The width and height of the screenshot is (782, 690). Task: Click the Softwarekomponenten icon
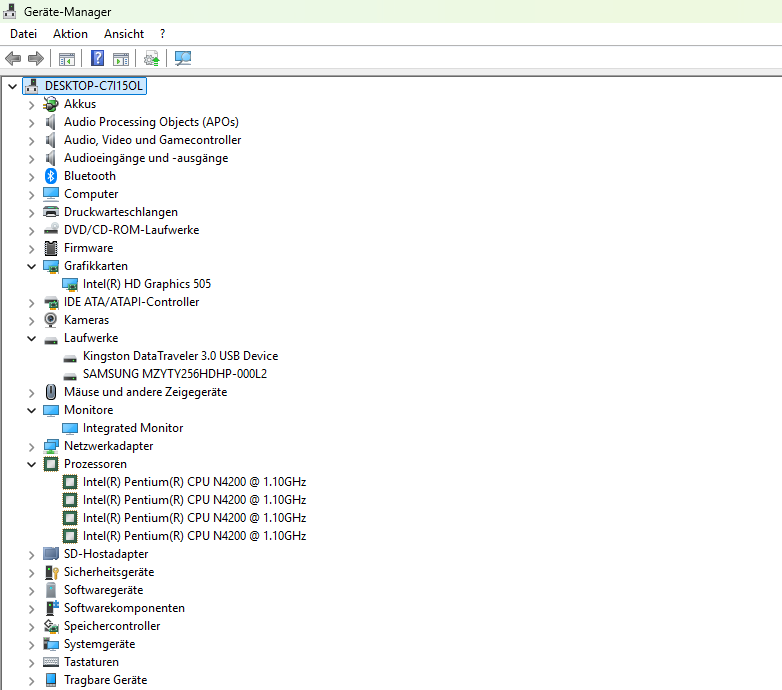pyautogui.click(x=52, y=607)
